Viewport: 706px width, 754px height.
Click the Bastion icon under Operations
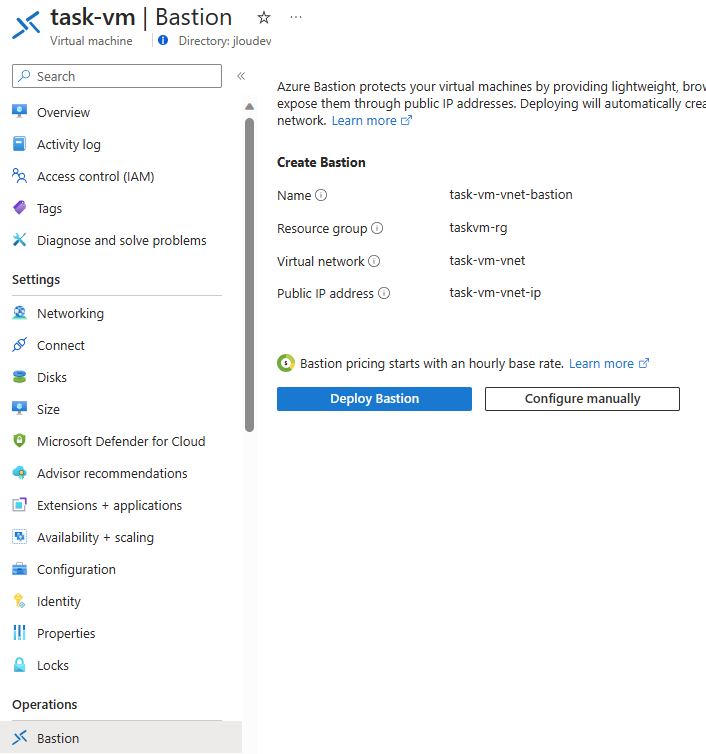pos(19,738)
